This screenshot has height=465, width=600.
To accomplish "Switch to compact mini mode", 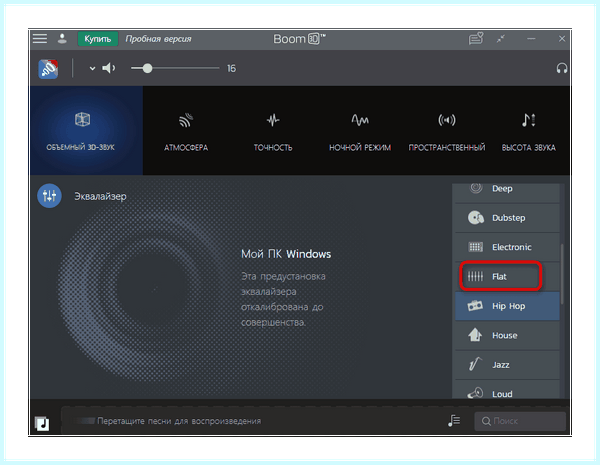I will point(501,39).
